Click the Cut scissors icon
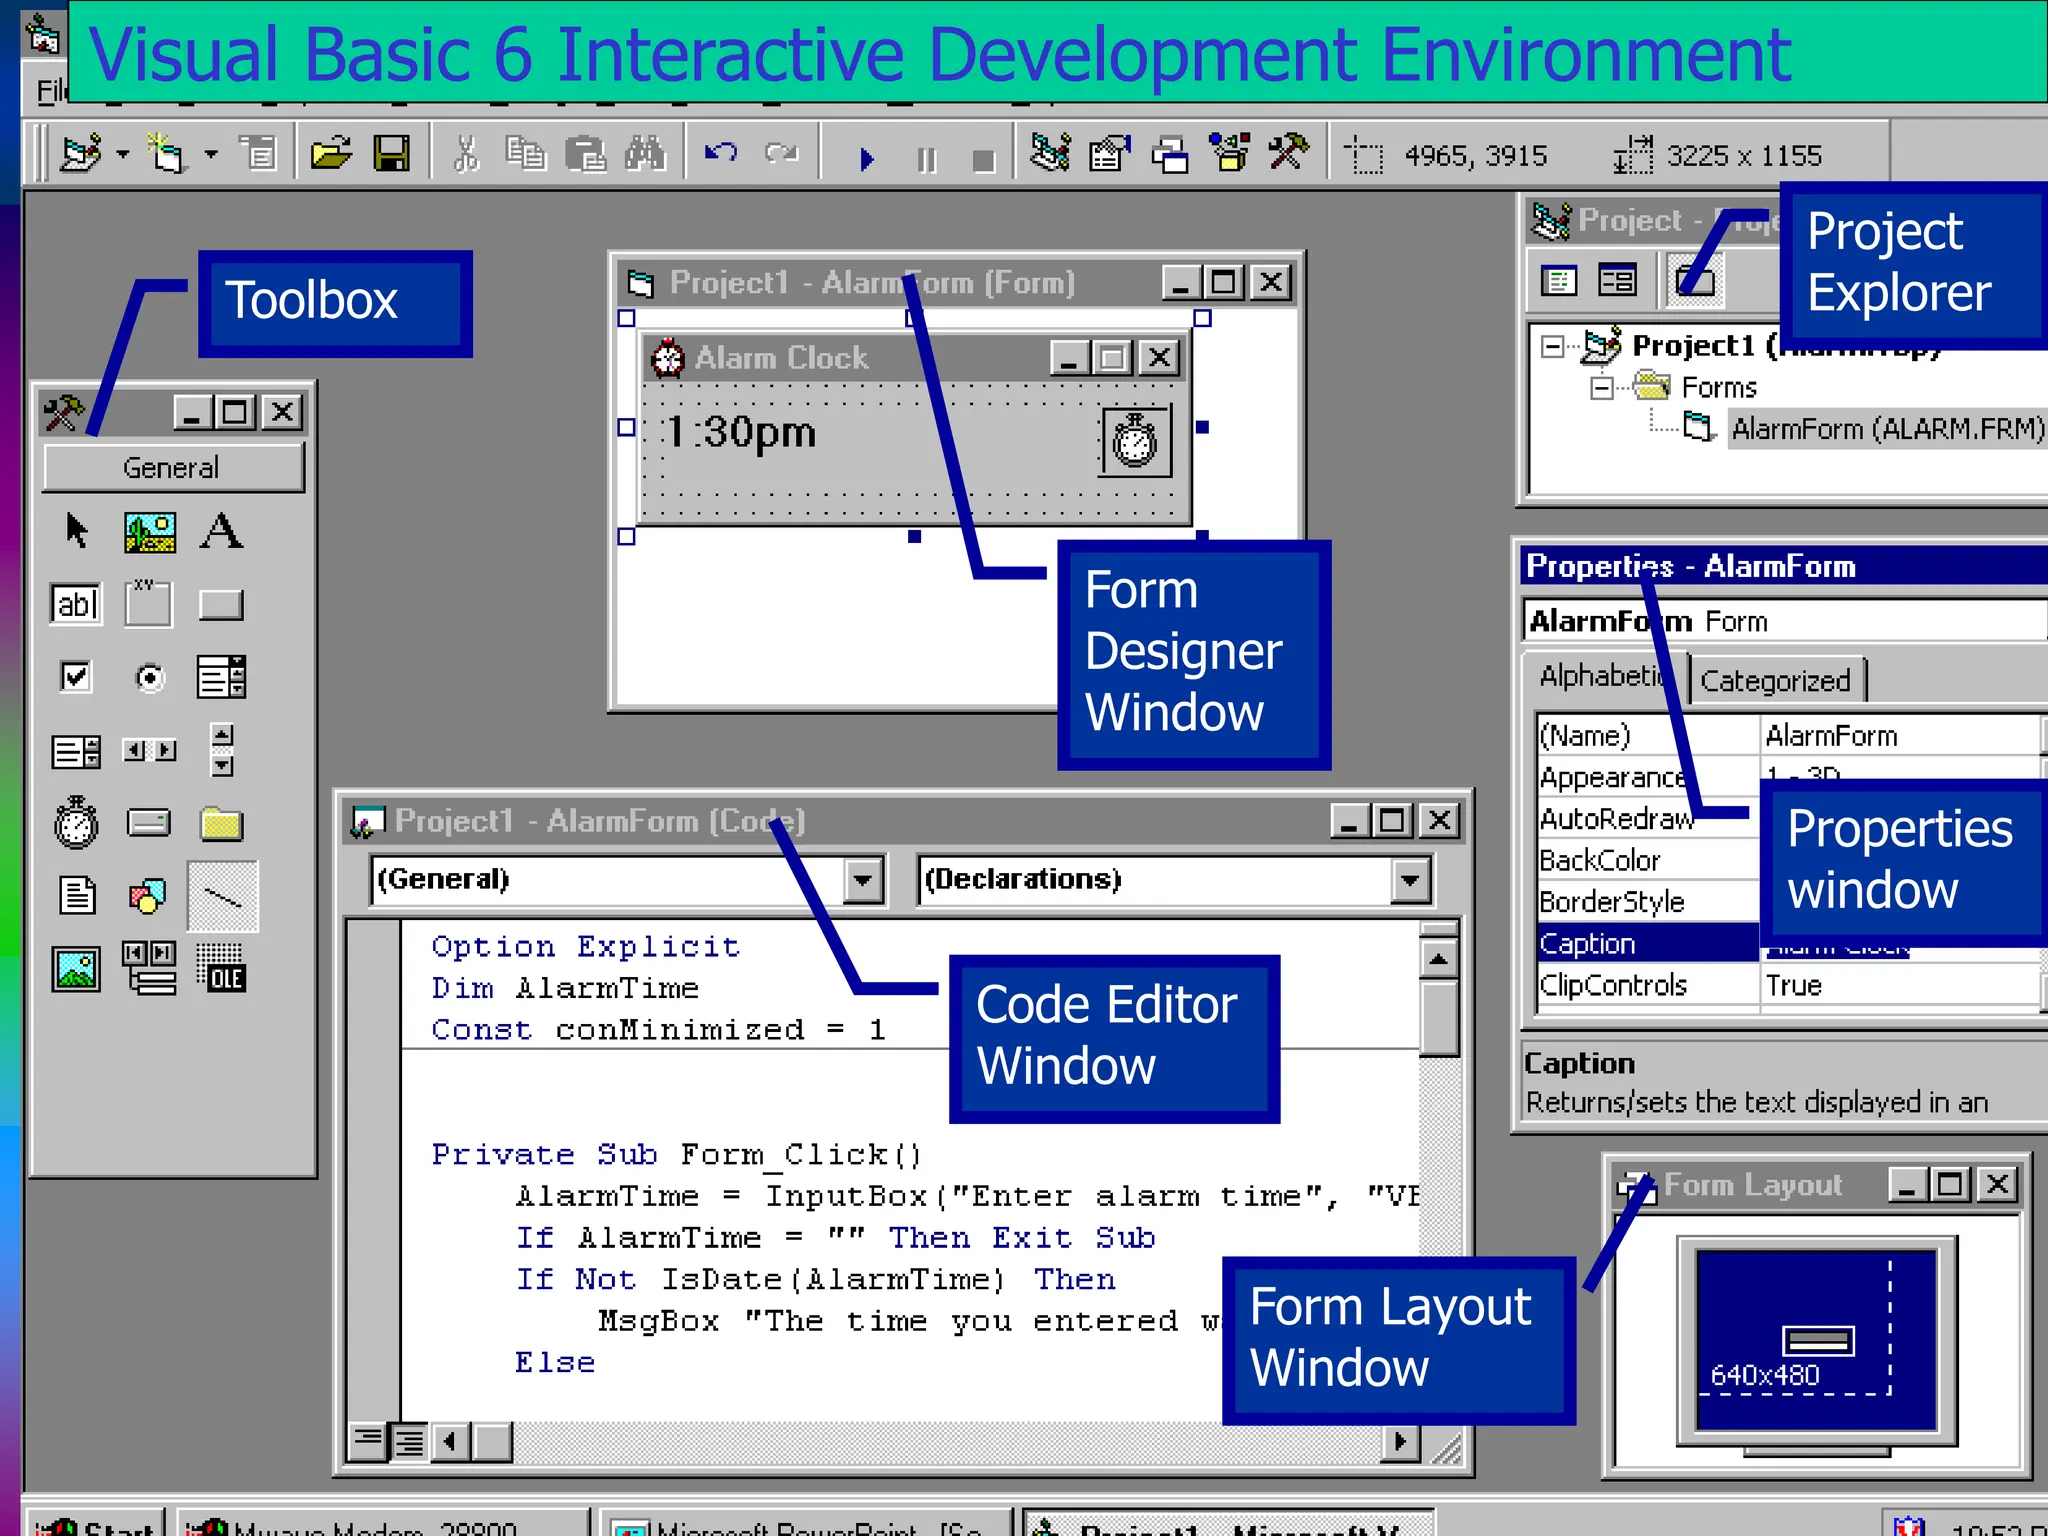Screen dimensions: 2048x1536 coord(466,155)
